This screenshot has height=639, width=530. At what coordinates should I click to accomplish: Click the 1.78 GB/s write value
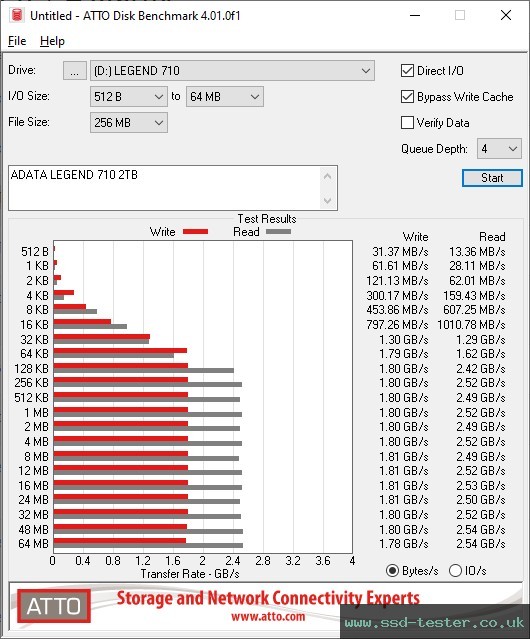404,544
